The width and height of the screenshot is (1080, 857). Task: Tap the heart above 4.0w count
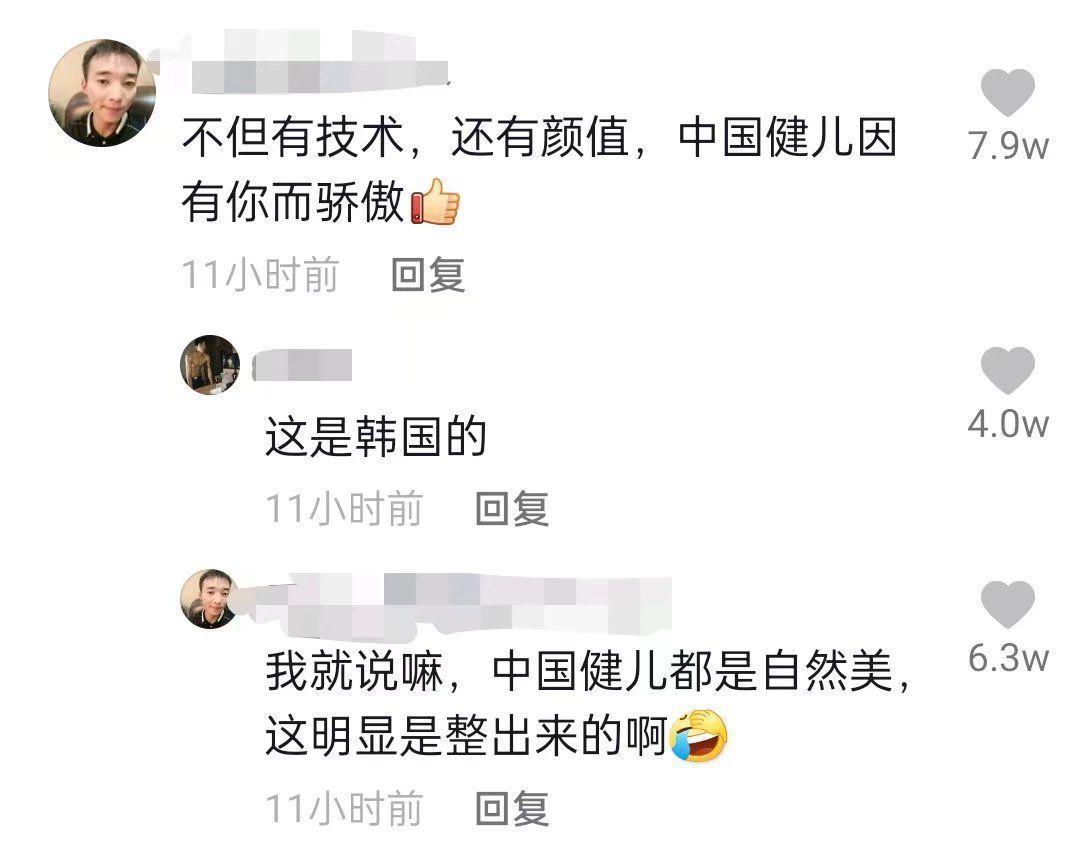pos(1008,371)
